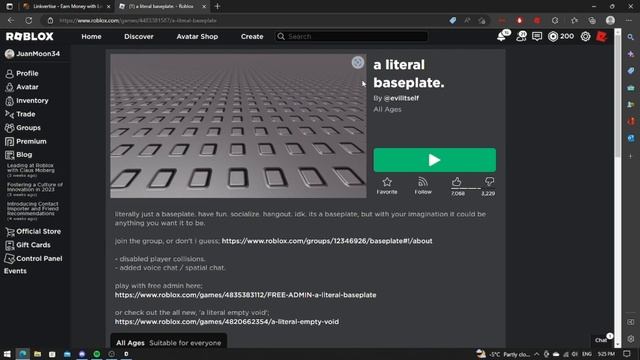The width and height of the screenshot is (640, 360).
Task: Click the username JuanMoon34
Action: tap(38, 53)
